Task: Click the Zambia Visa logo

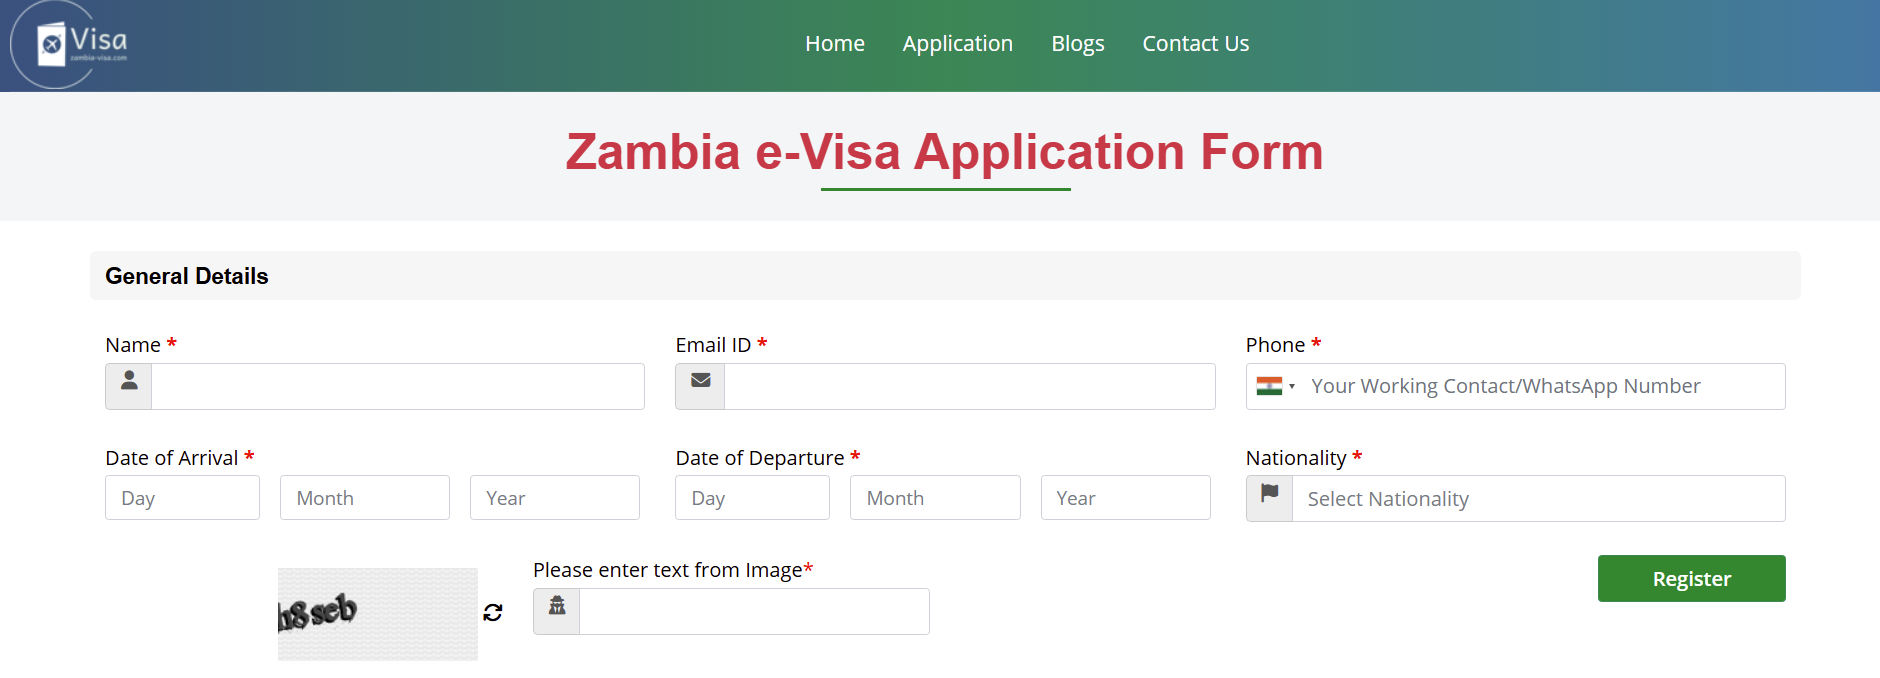Action: 70,45
